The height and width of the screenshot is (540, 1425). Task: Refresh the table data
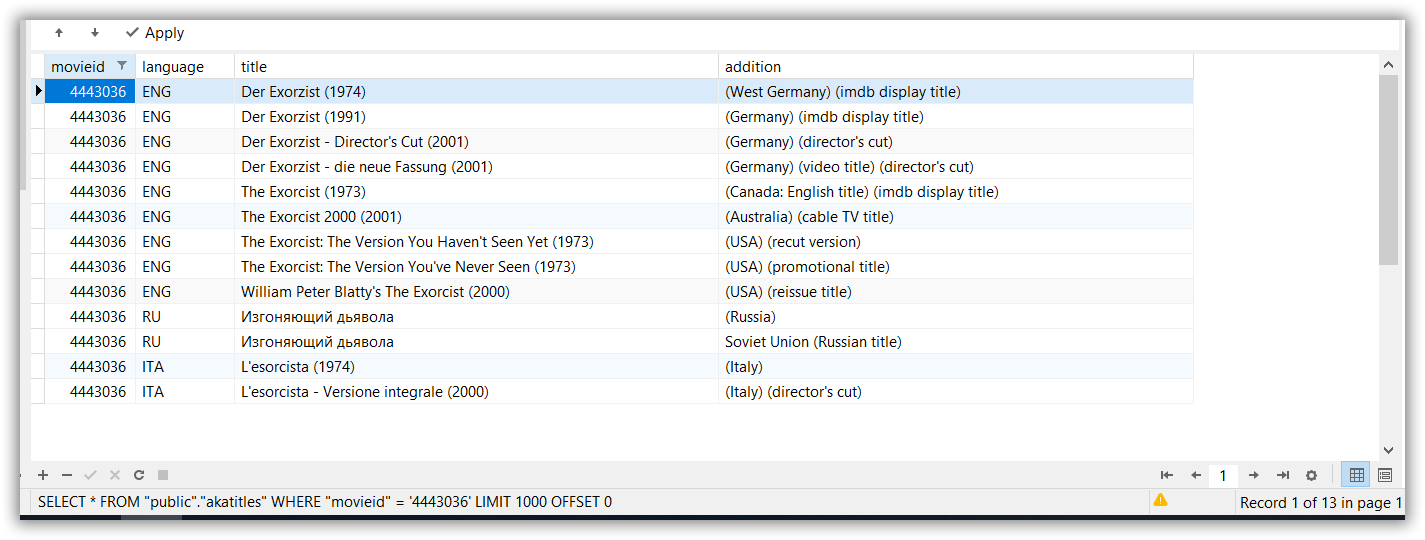[x=139, y=475]
